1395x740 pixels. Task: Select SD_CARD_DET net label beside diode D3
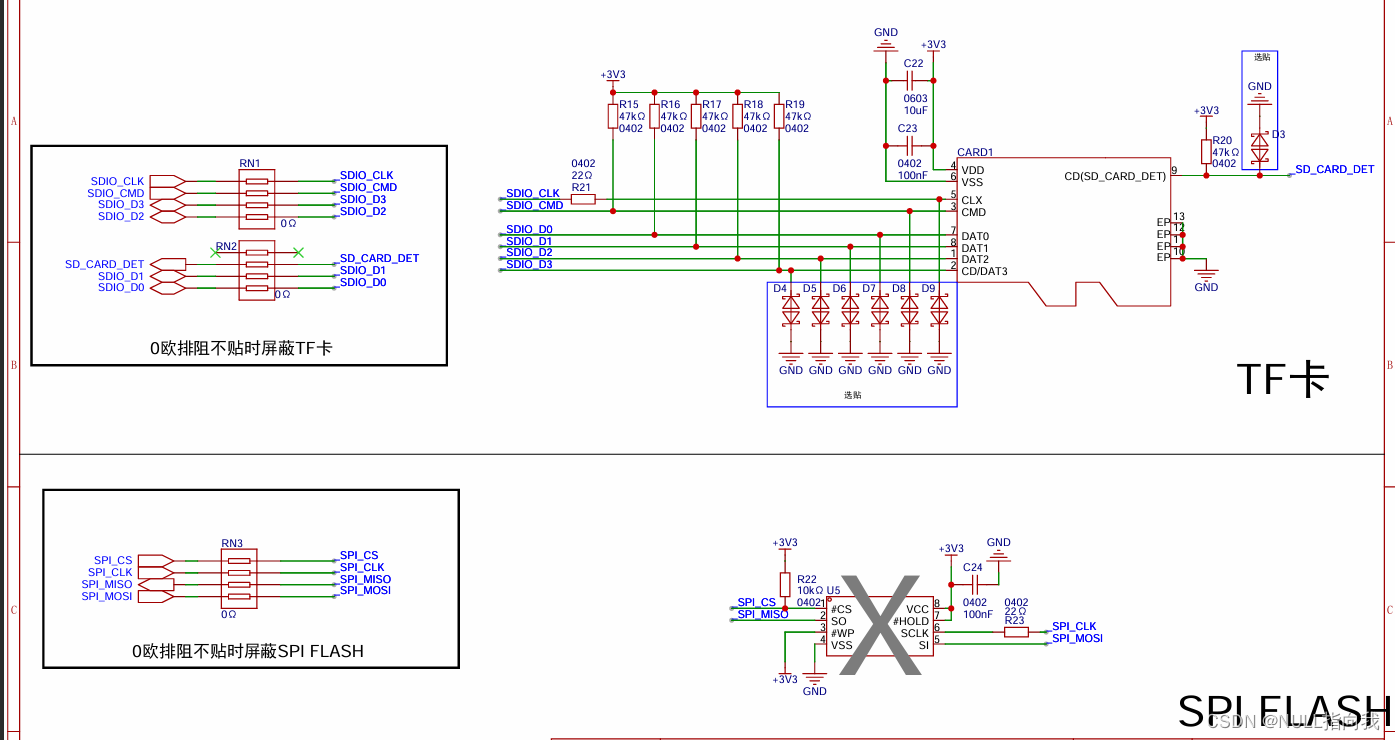[x=1335, y=169]
